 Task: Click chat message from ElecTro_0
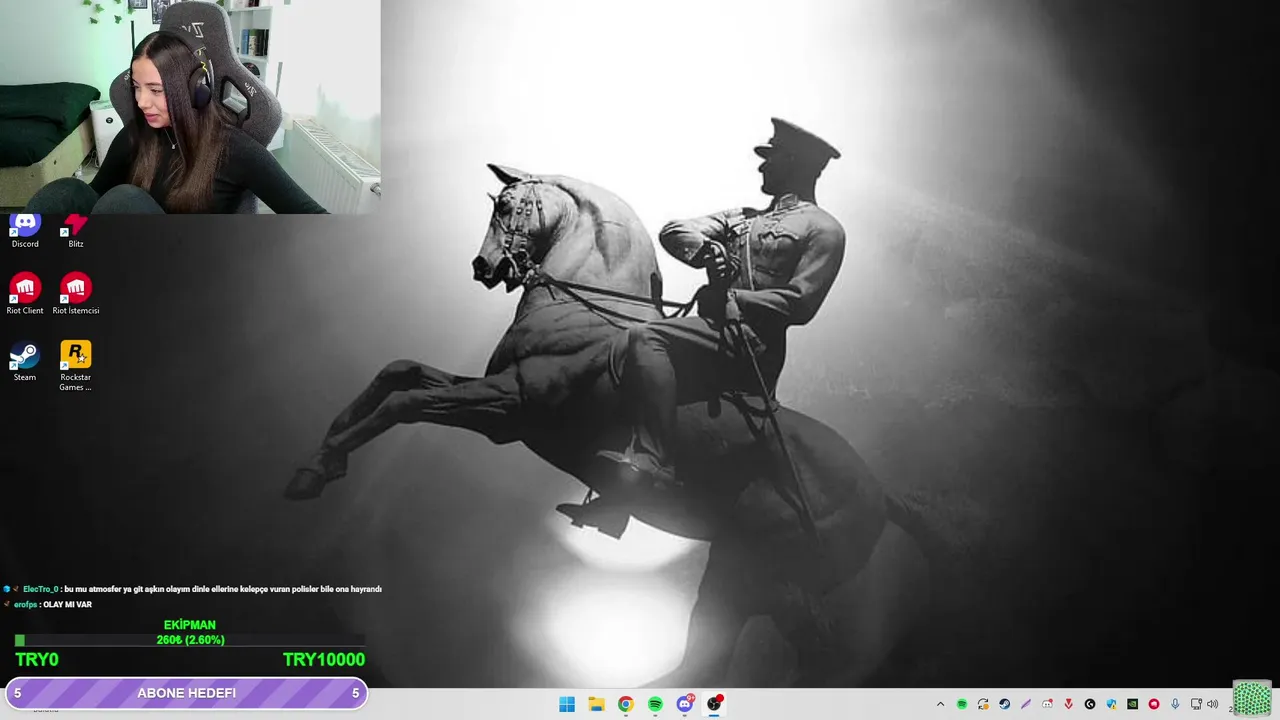click(x=192, y=589)
